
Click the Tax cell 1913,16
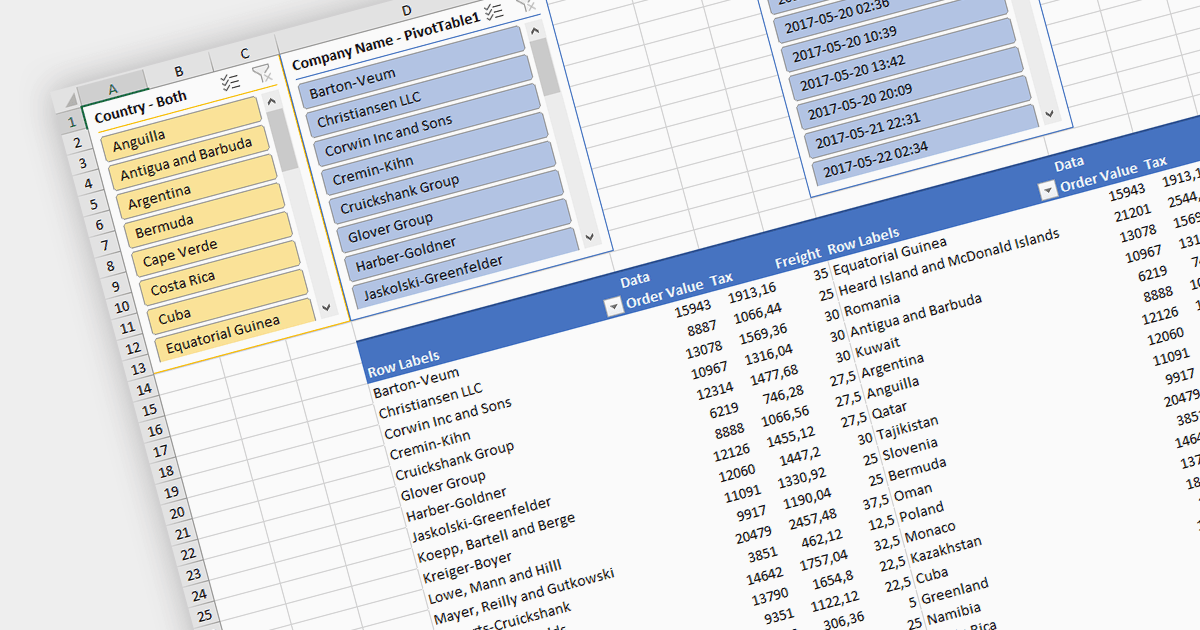(754, 294)
